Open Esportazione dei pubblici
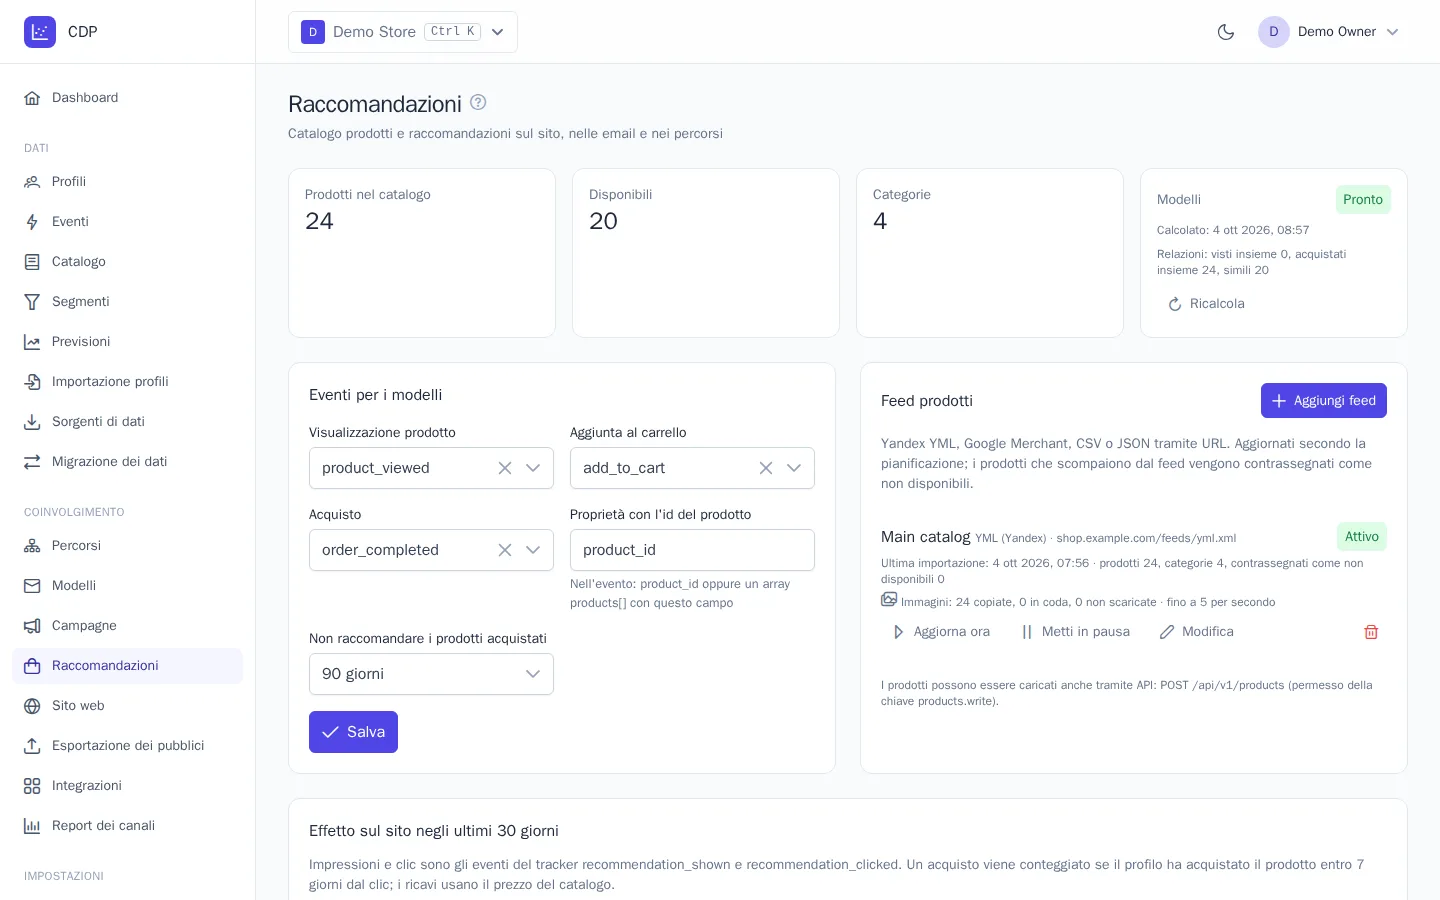The image size is (1440, 900). 127,746
